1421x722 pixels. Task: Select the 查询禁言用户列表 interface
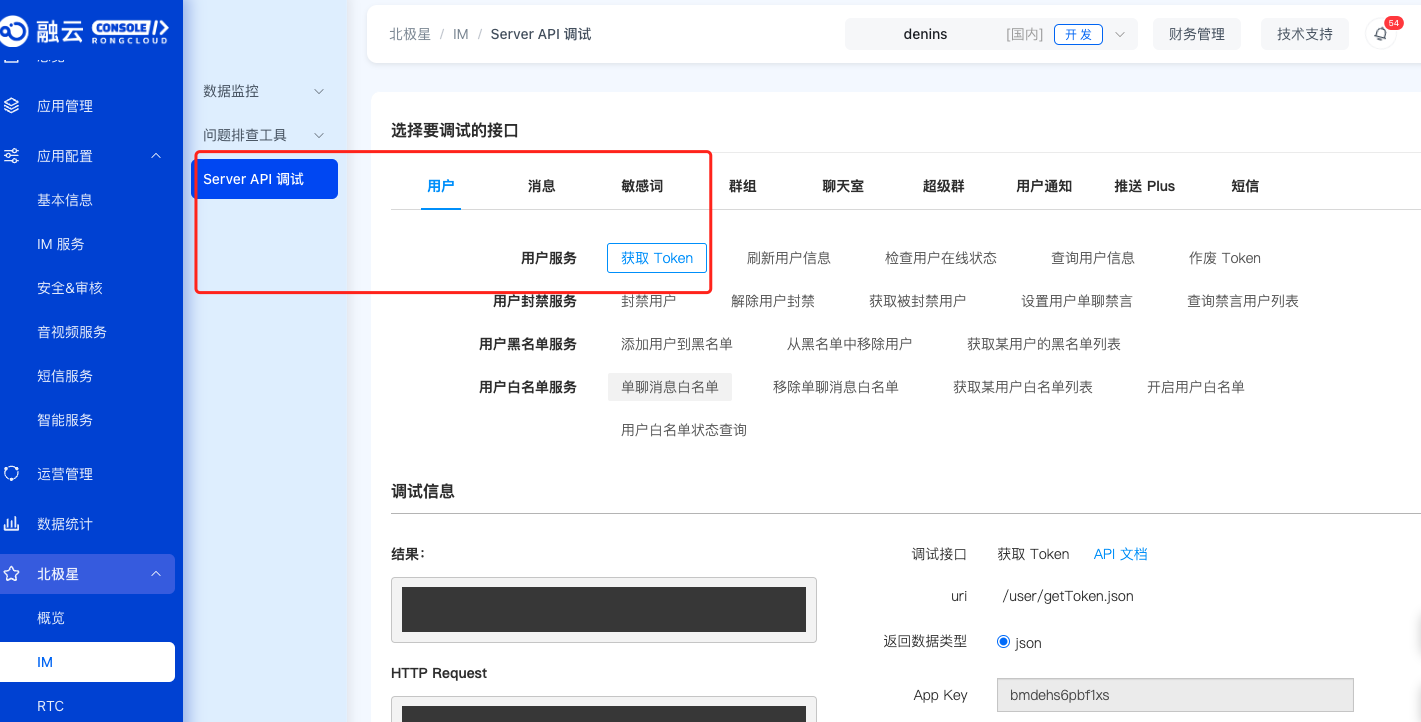click(1243, 301)
